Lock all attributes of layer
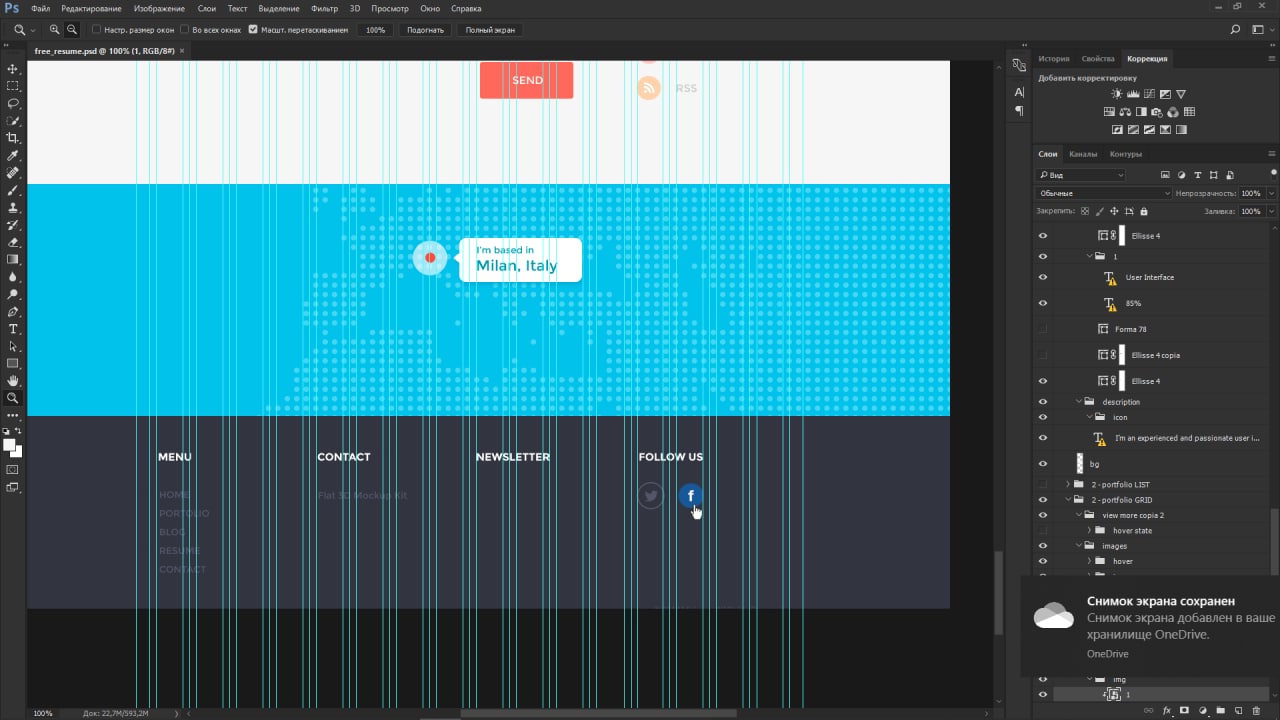This screenshot has width=1280, height=720. (x=1144, y=211)
